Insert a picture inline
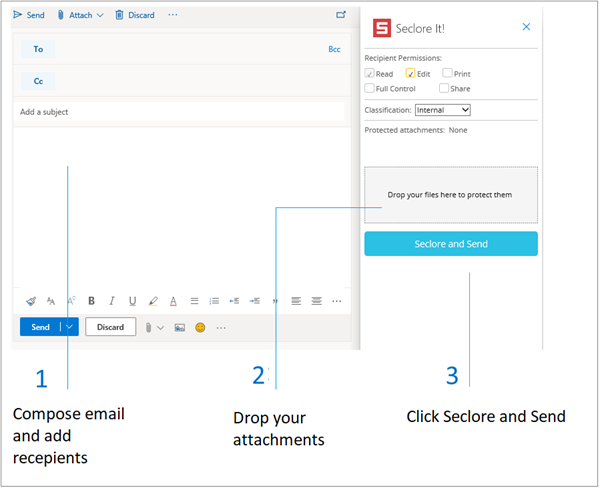Viewport: 602px width, 492px height. [x=180, y=329]
